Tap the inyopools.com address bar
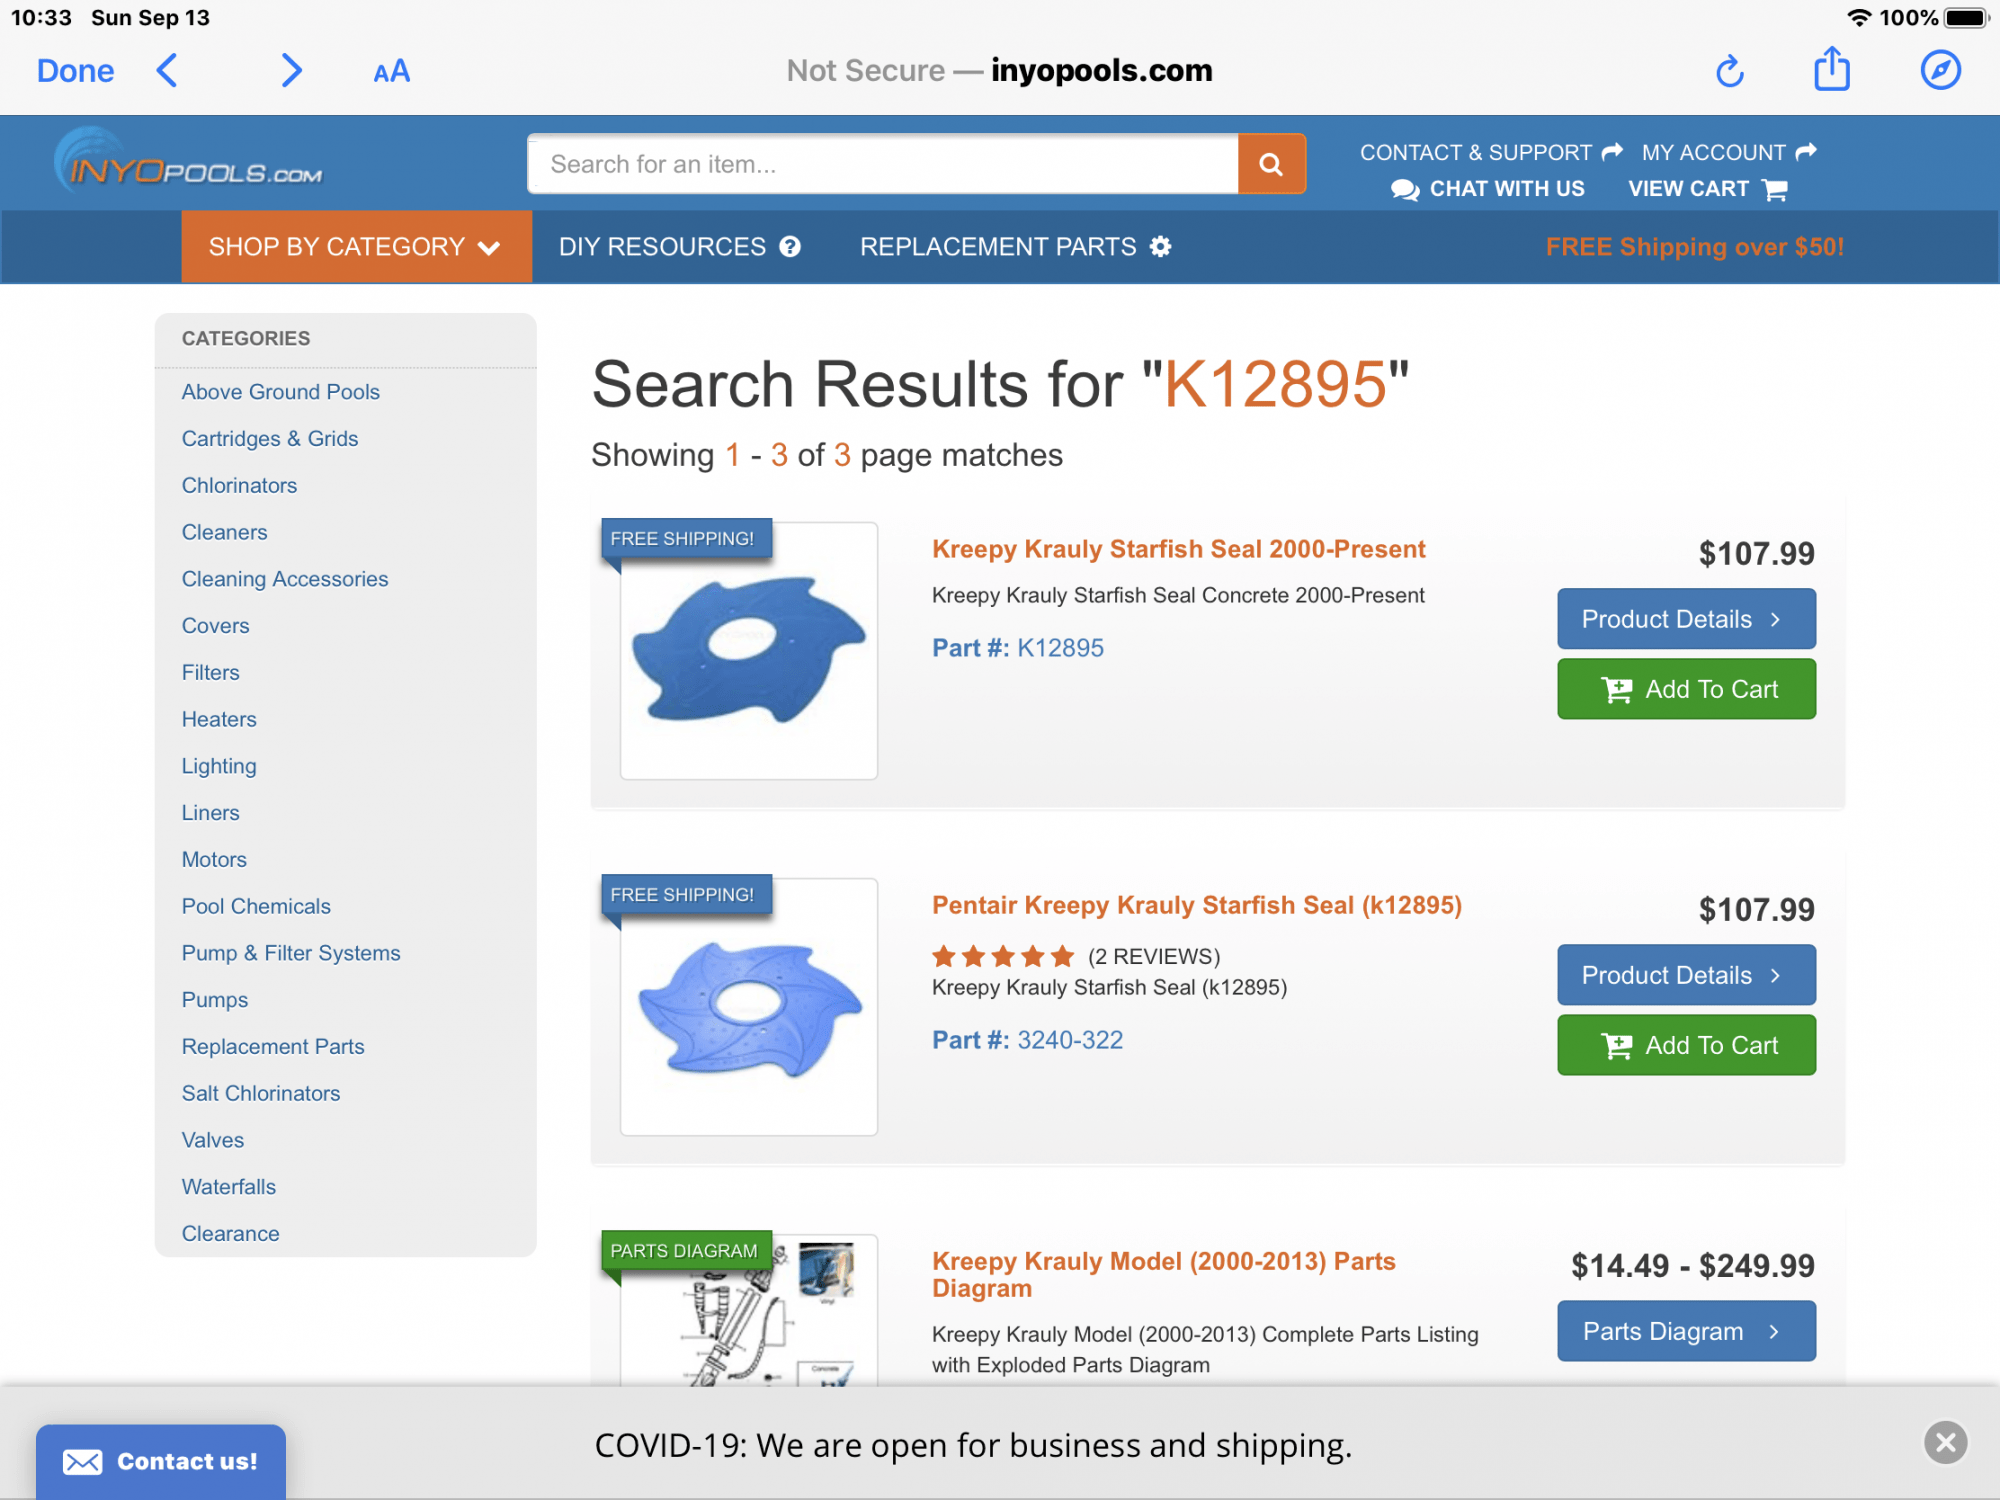The image size is (2000, 1500). 1000,71
